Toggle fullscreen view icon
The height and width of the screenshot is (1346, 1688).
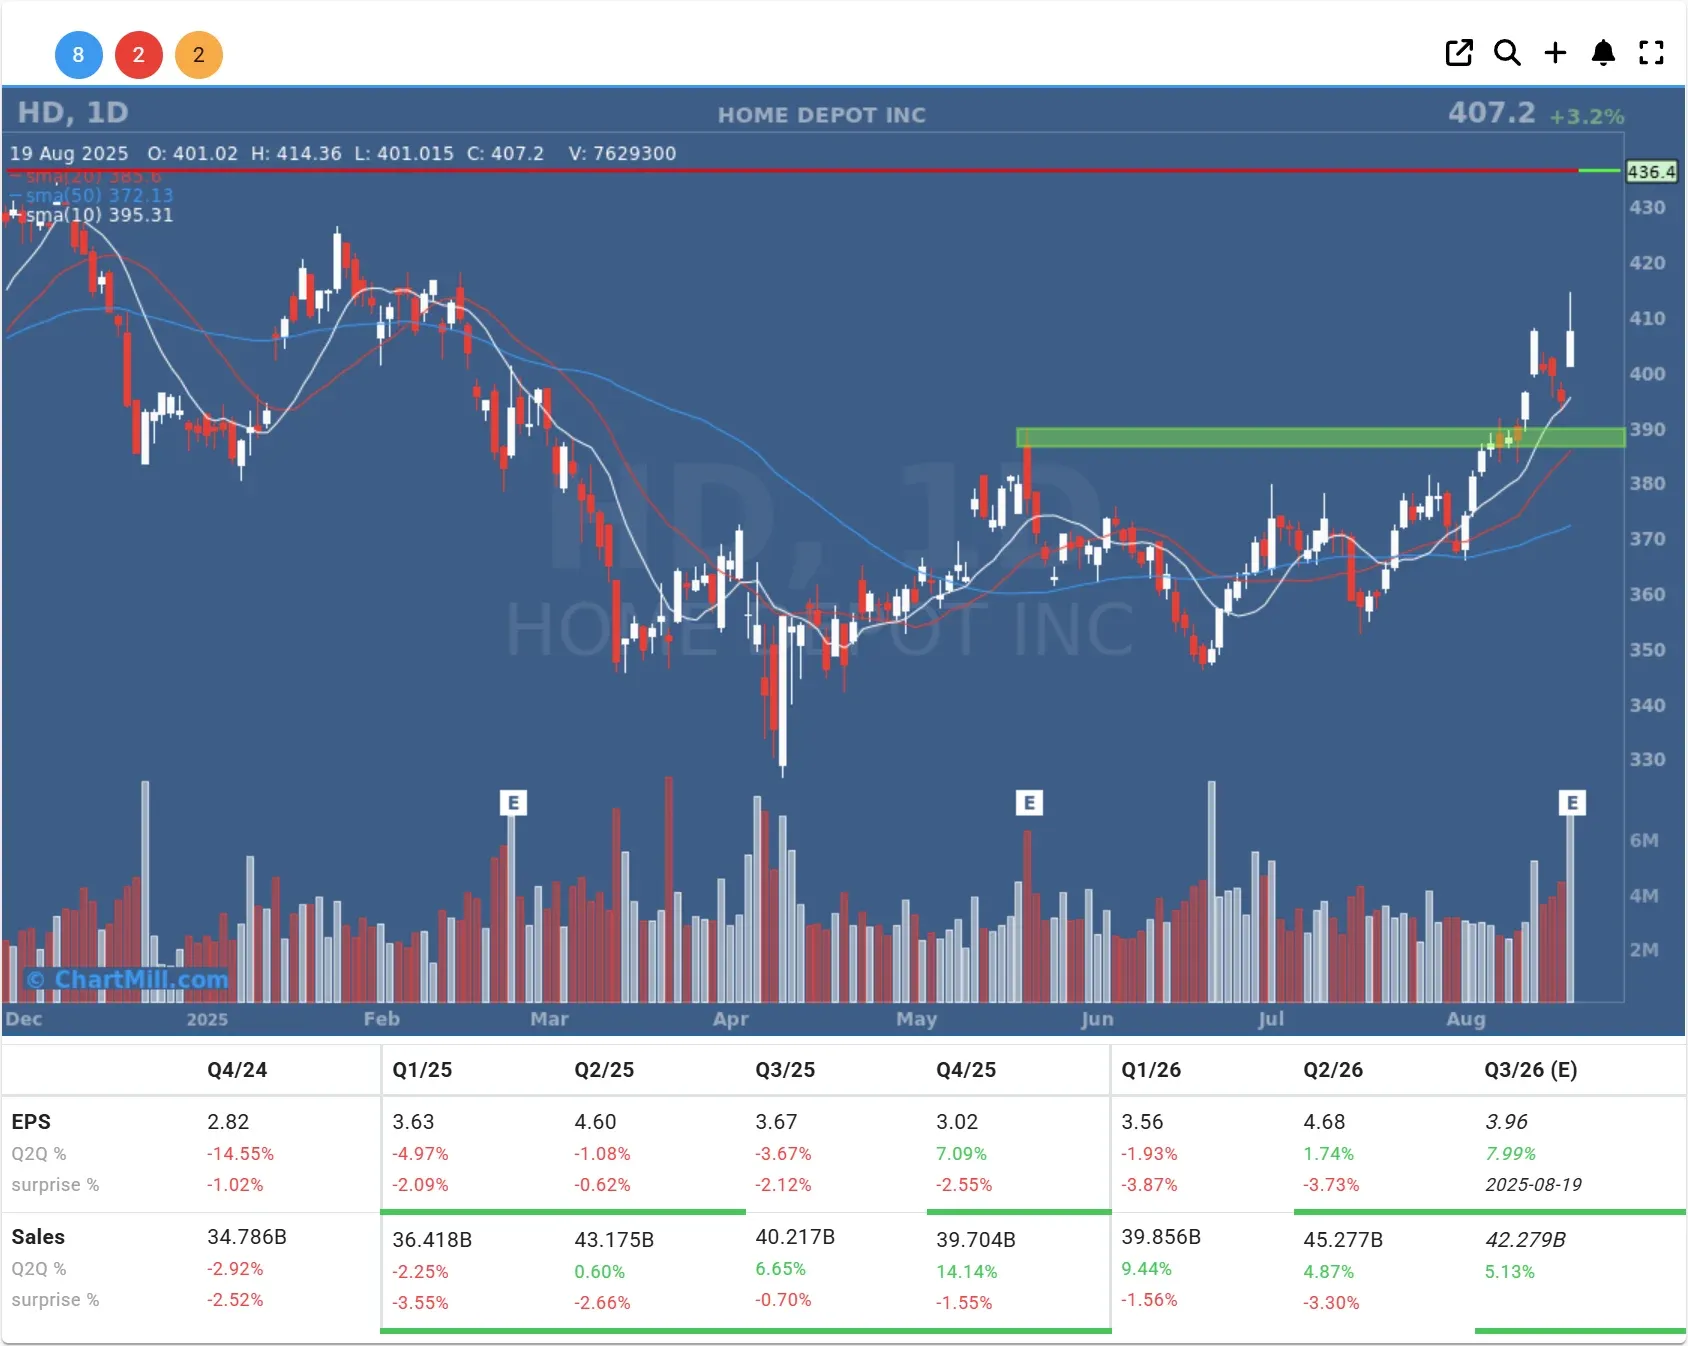pos(1651,53)
